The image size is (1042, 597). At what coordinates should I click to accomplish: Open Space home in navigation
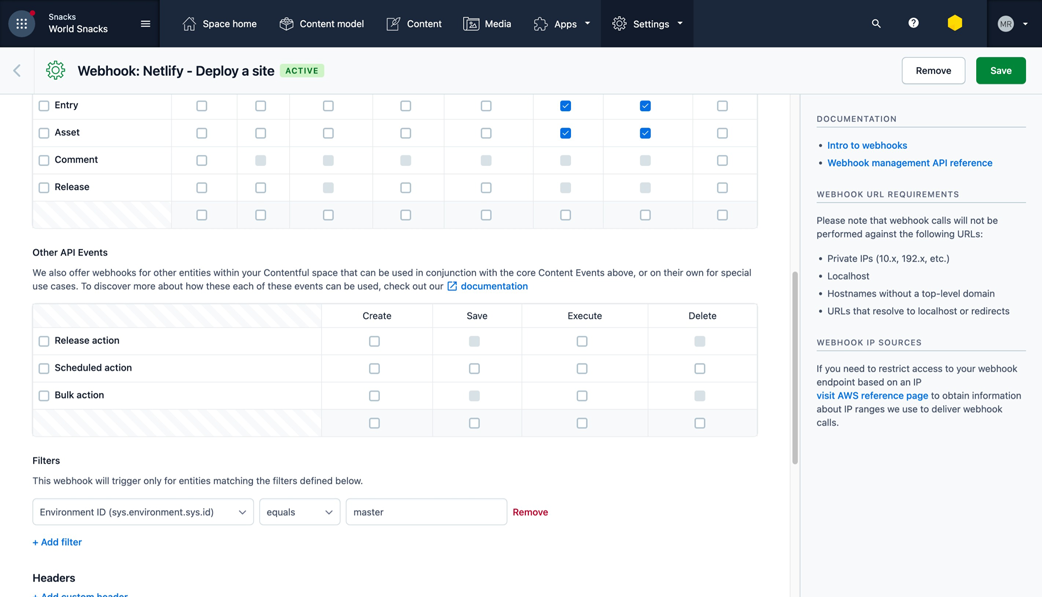pos(219,24)
